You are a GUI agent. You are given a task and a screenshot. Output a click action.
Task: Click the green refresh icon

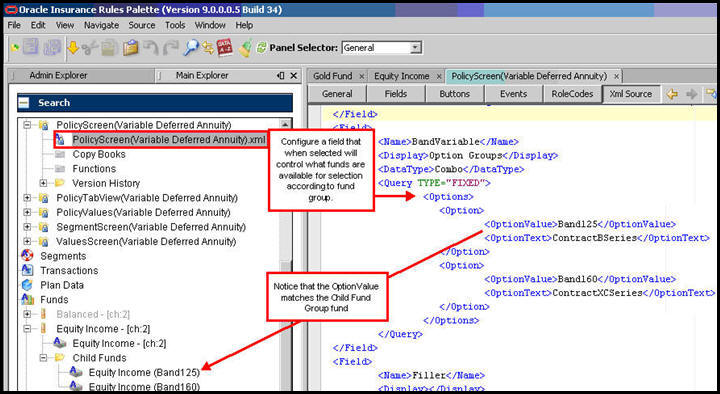(x=261, y=47)
